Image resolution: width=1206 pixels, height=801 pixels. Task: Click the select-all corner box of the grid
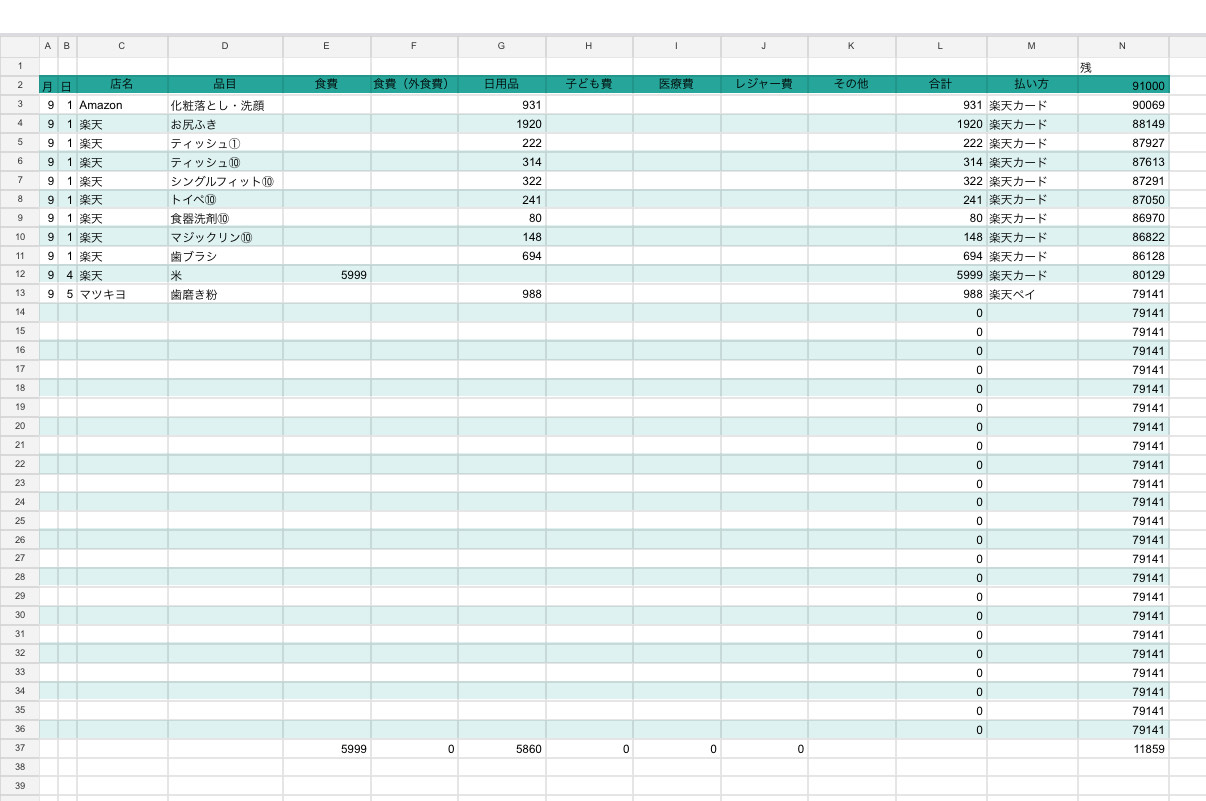(x=20, y=46)
